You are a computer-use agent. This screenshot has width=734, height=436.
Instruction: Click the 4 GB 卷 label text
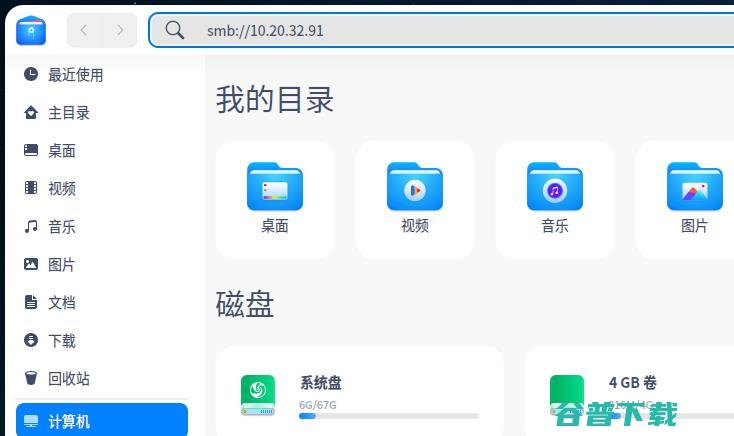(633, 383)
